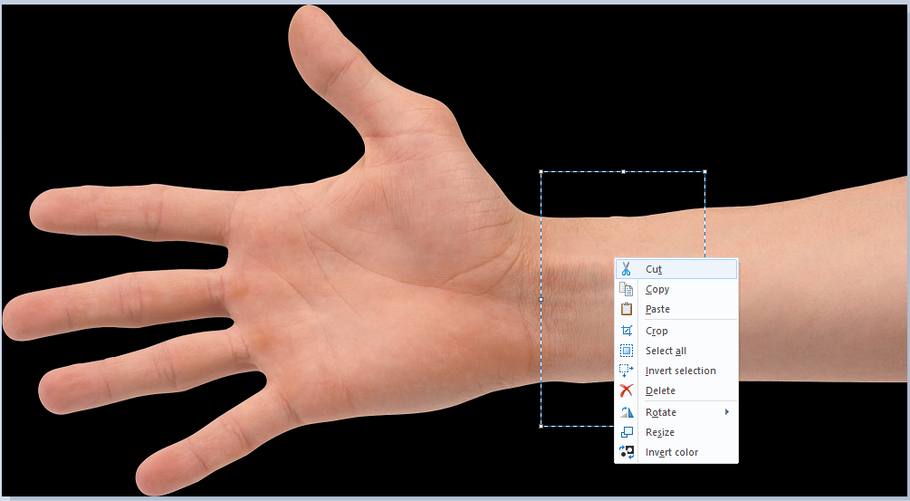Select Invert color menu entry
Image resolution: width=910 pixels, height=501 pixels.
tap(677, 452)
